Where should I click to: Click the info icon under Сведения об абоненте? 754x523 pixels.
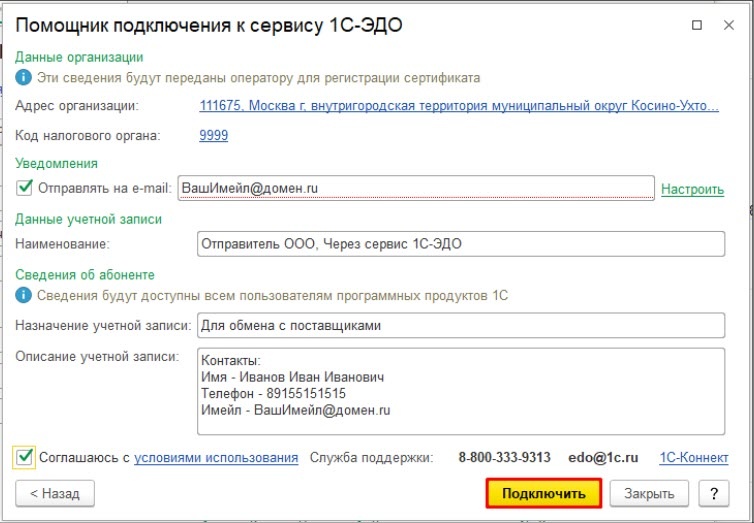pyautogui.click(x=24, y=295)
